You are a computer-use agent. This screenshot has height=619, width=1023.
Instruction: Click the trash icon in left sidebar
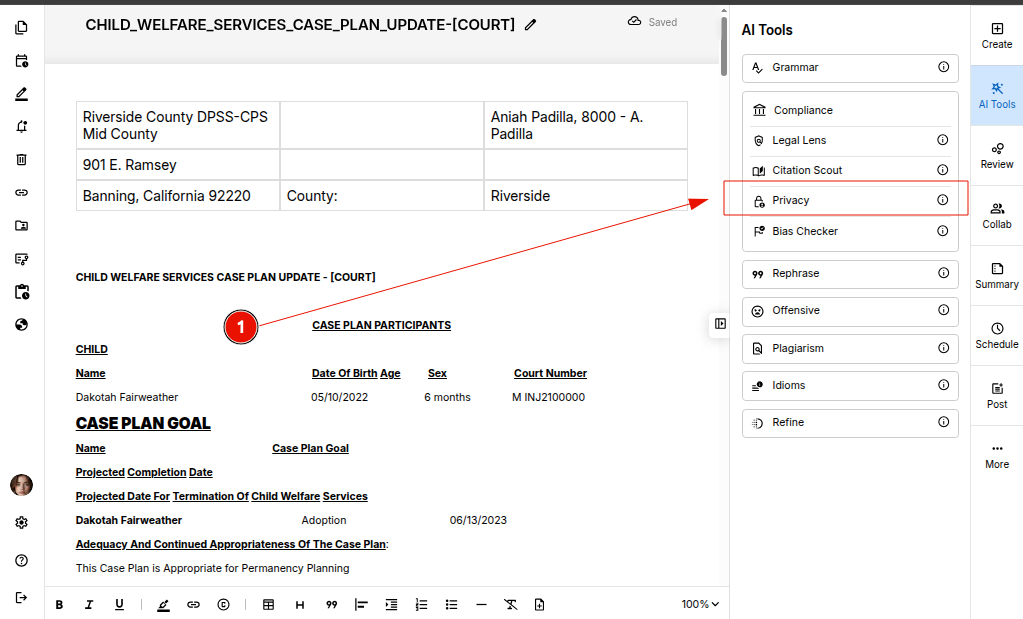tap(21, 159)
